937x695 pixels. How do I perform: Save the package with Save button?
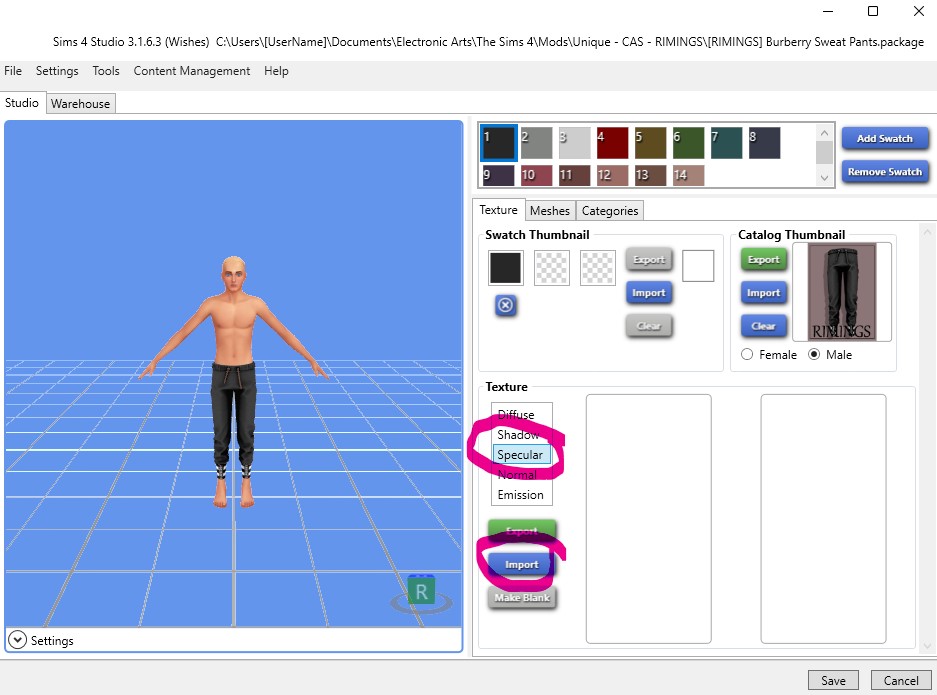[833, 680]
